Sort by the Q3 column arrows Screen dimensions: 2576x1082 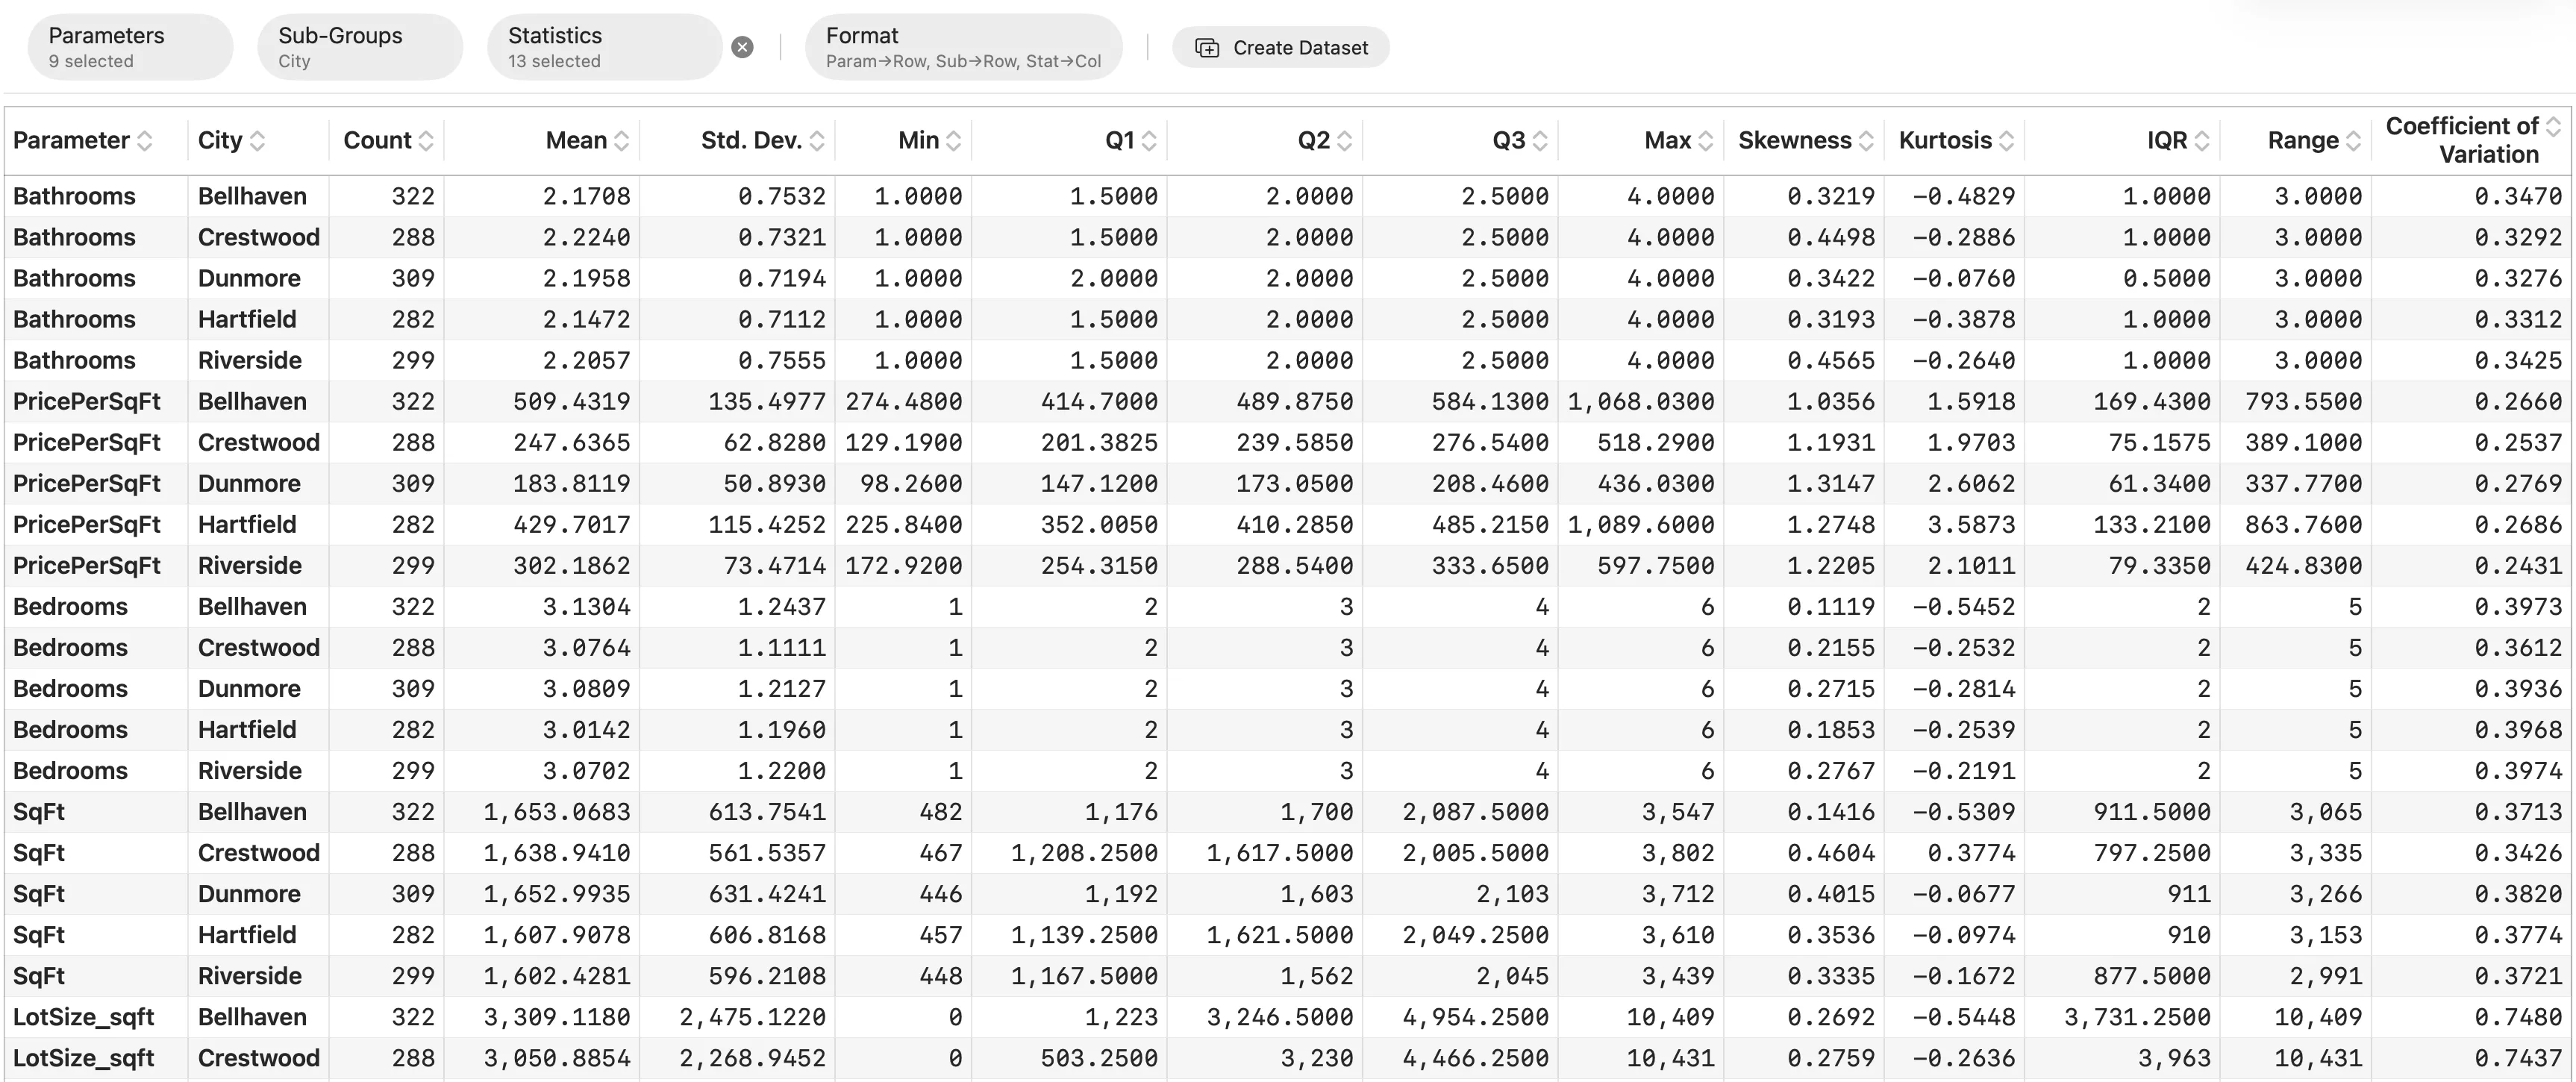[x=1540, y=141]
